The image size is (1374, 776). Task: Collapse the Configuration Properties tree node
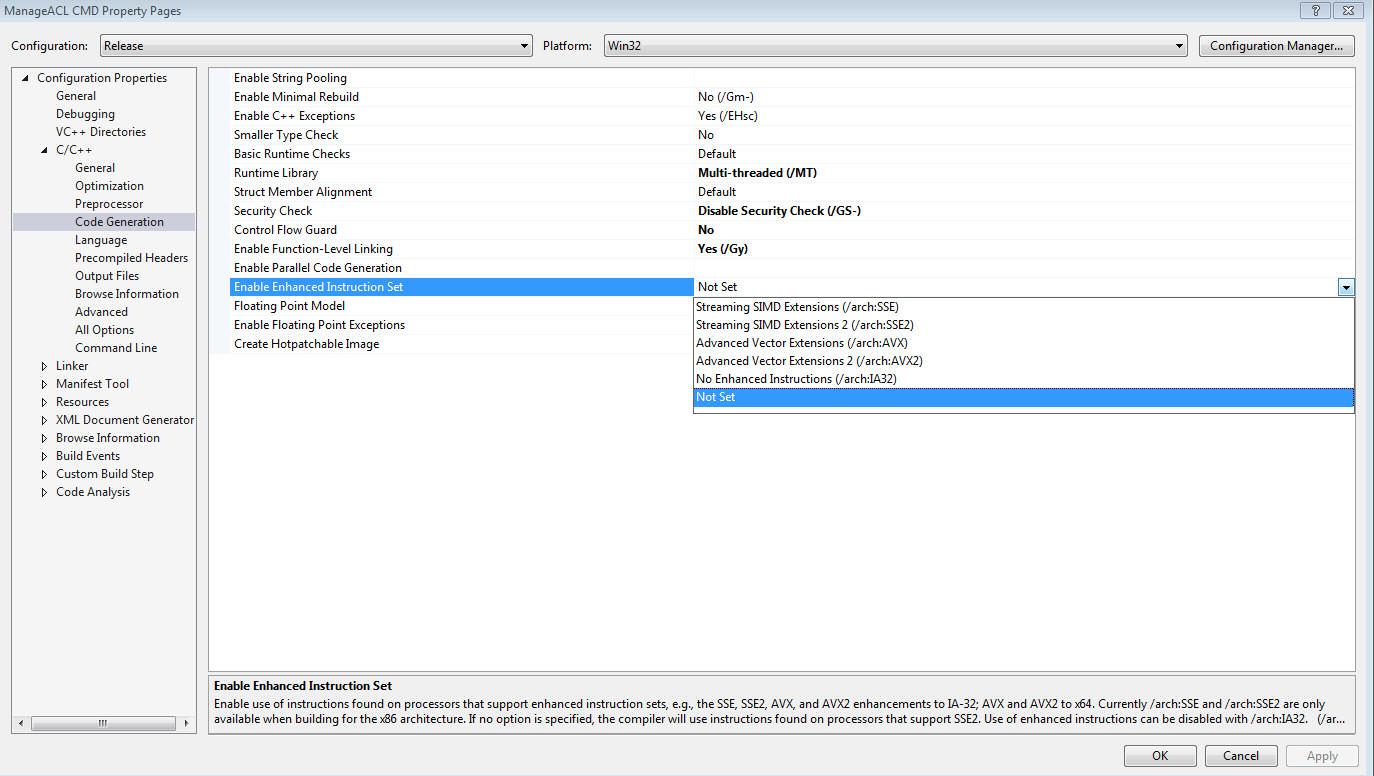point(25,78)
